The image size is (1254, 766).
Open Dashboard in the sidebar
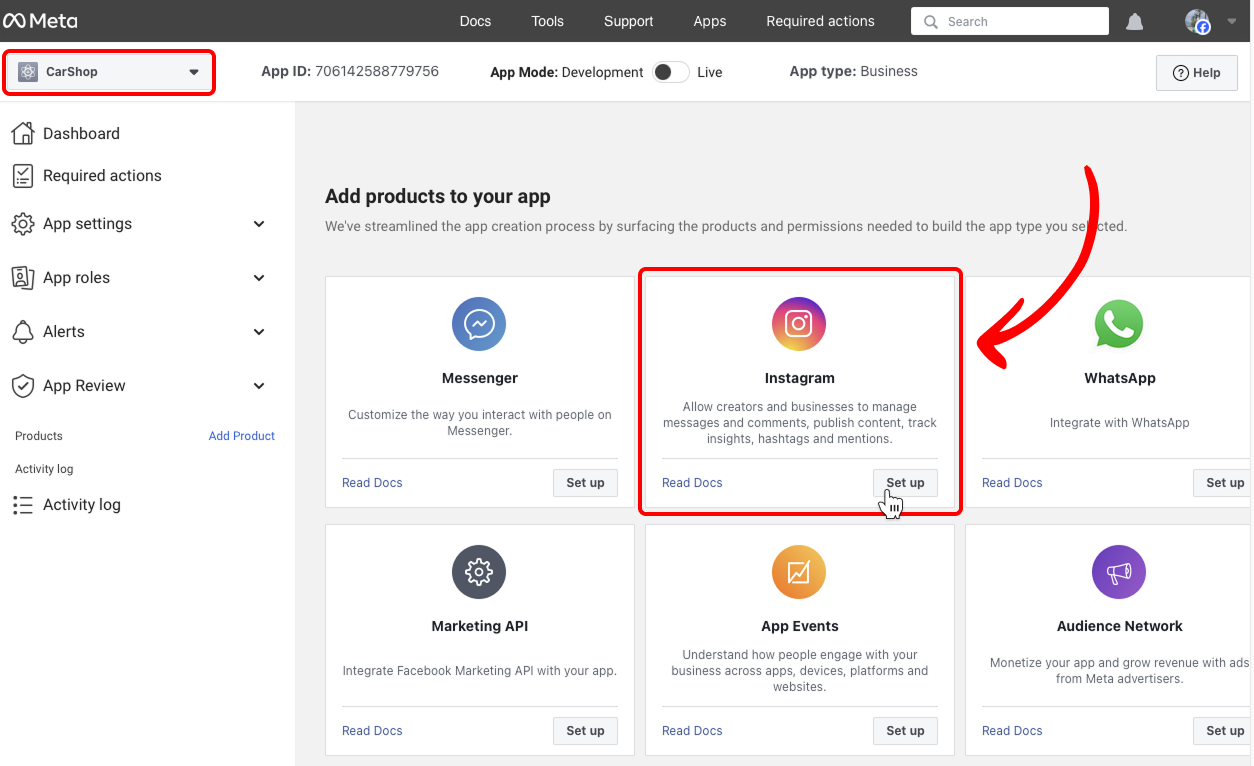[81, 134]
